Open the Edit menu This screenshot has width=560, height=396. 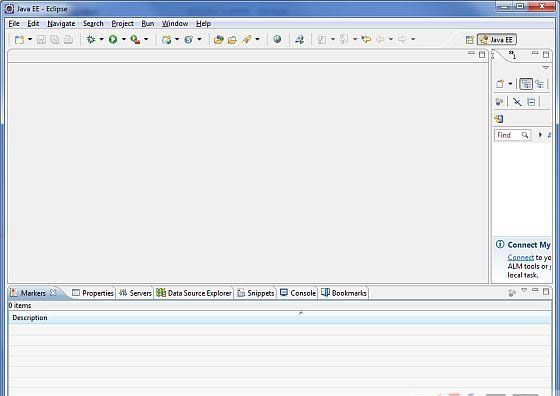(33, 24)
